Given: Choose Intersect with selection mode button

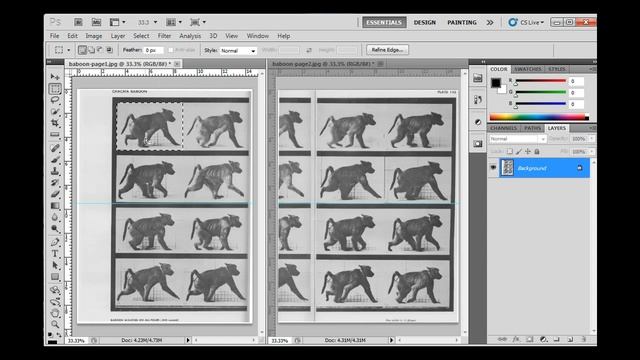Looking at the screenshot, I should (x=109, y=50).
